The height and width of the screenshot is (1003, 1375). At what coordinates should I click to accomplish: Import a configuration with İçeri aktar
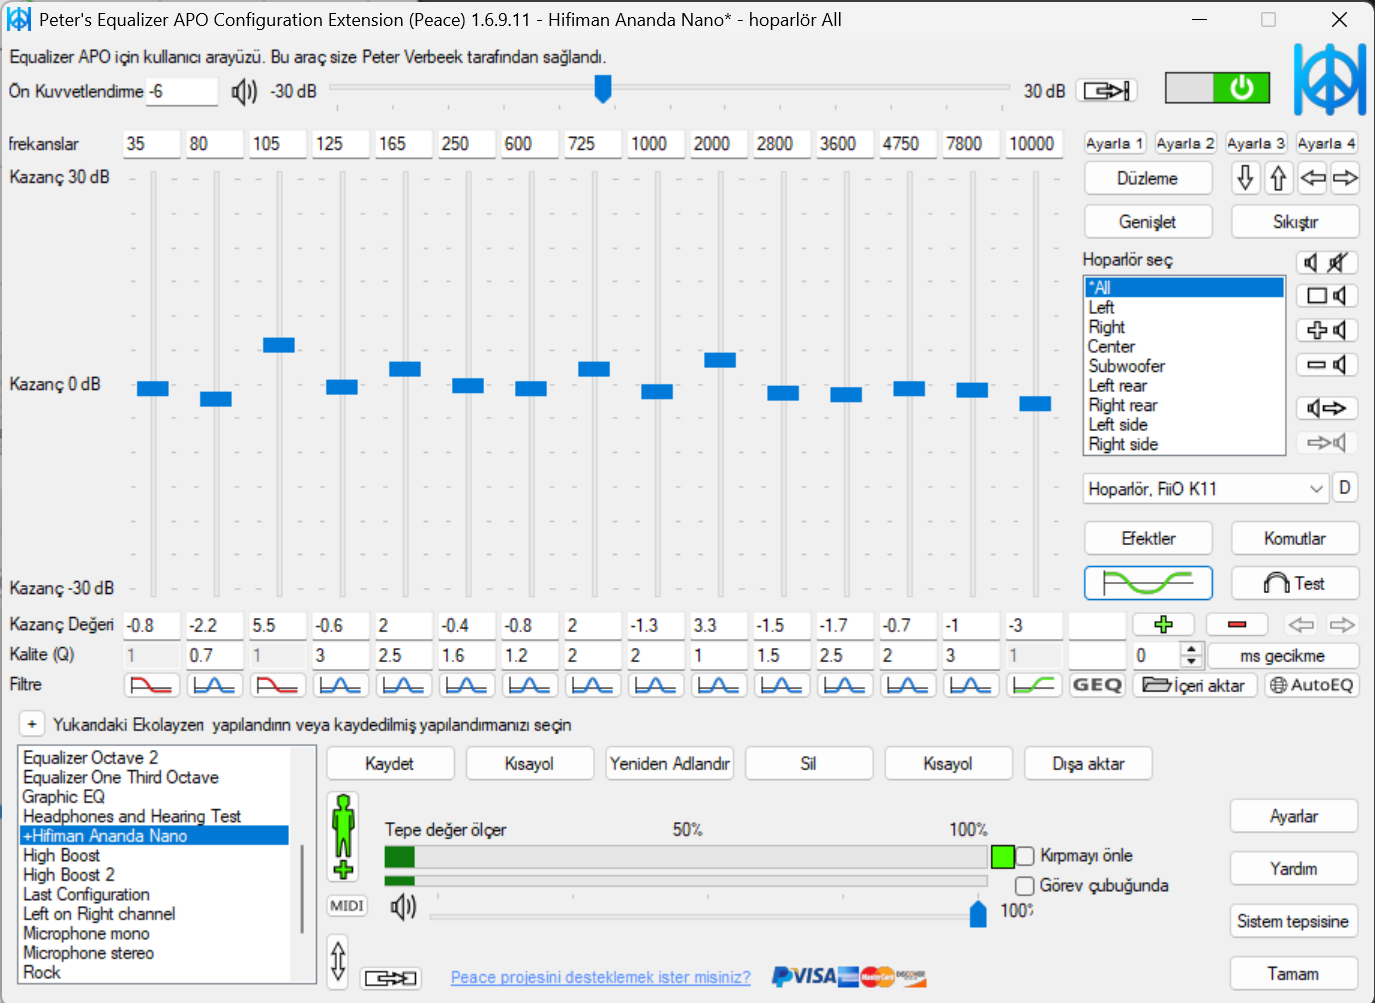[x=1195, y=685]
